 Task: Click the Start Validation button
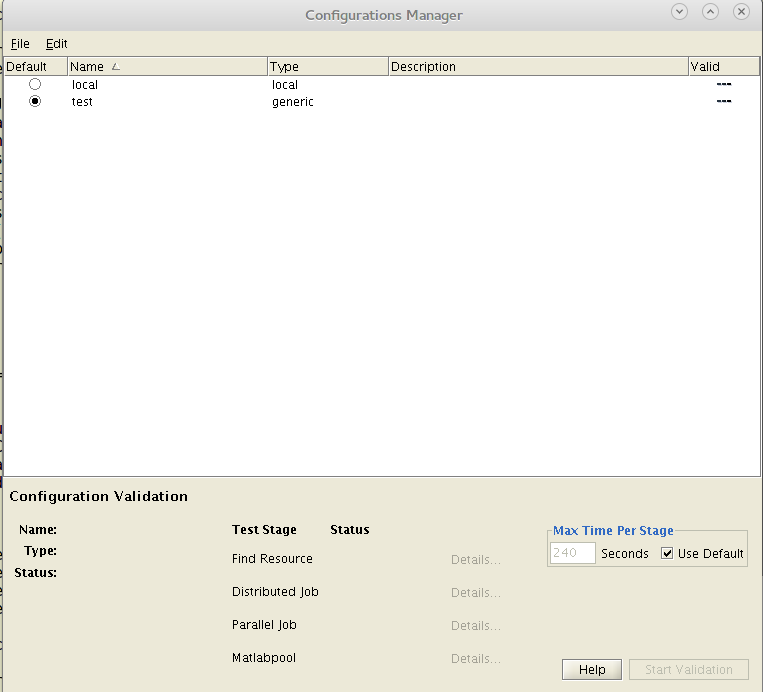tap(688, 670)
